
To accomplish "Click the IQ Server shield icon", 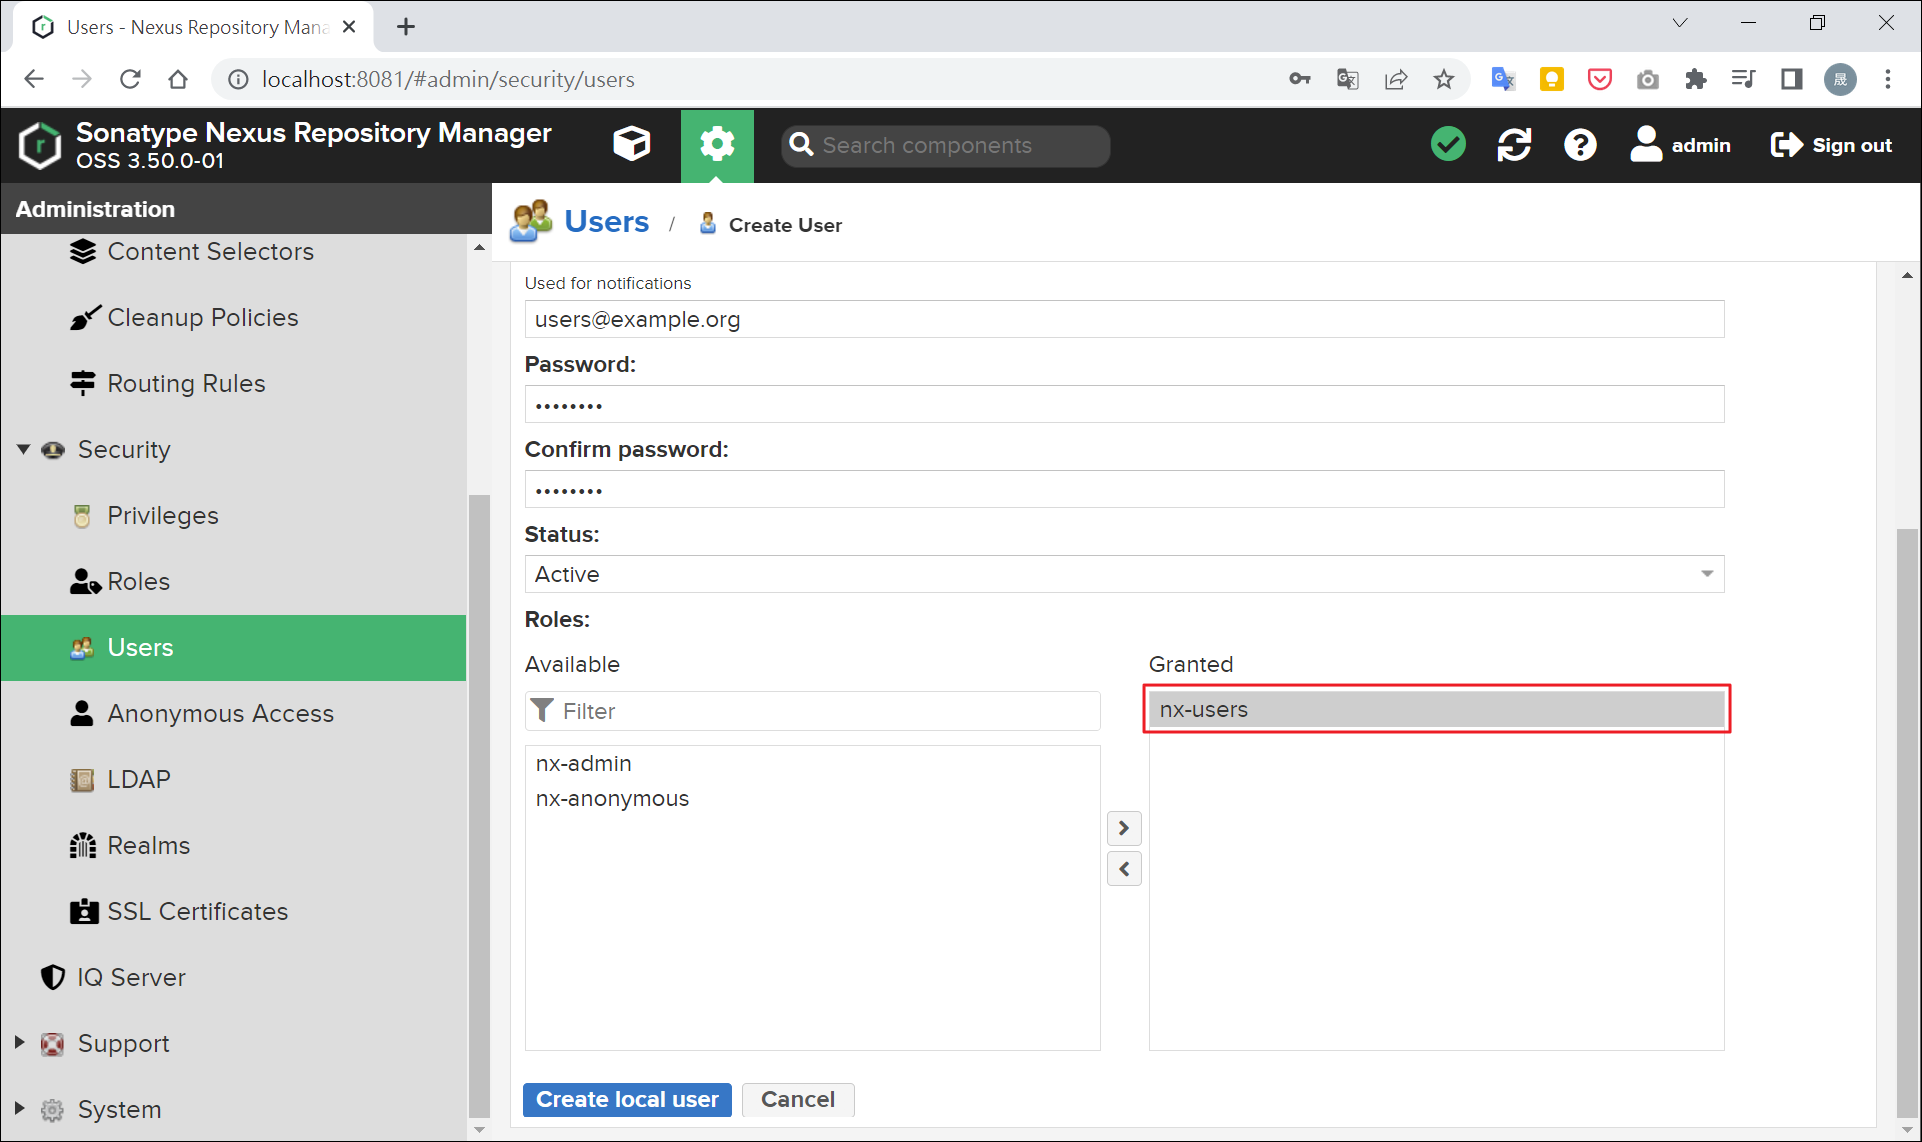I will click(52, 977).
